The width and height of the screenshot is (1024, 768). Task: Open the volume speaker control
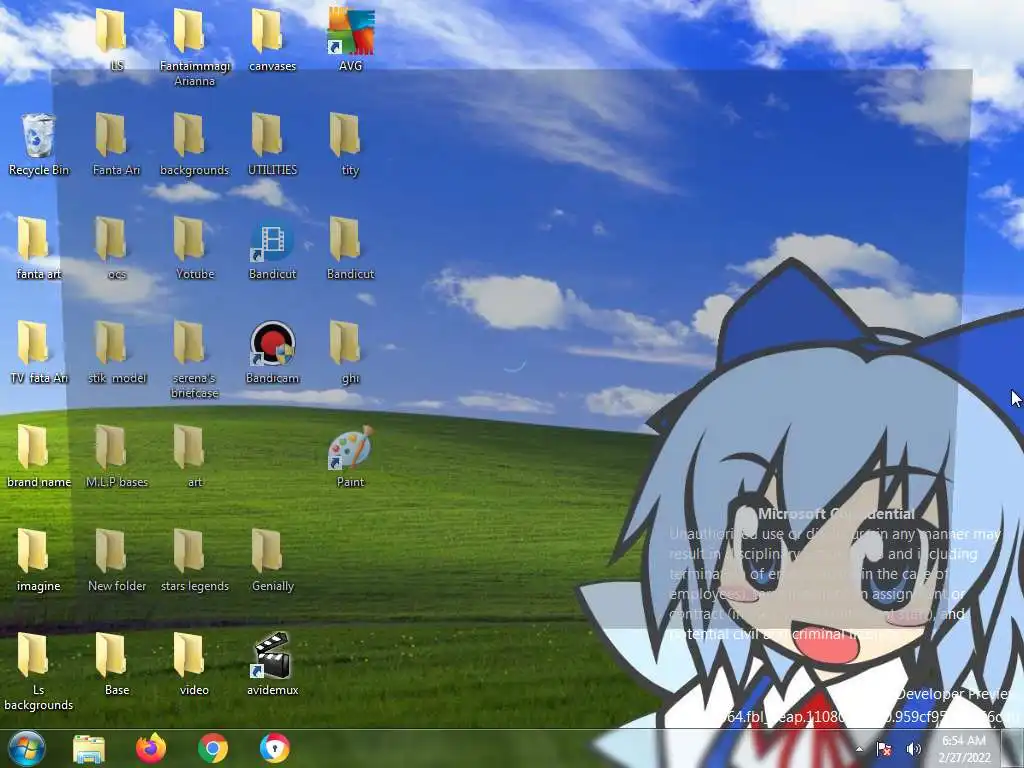[x=914, y=749]
